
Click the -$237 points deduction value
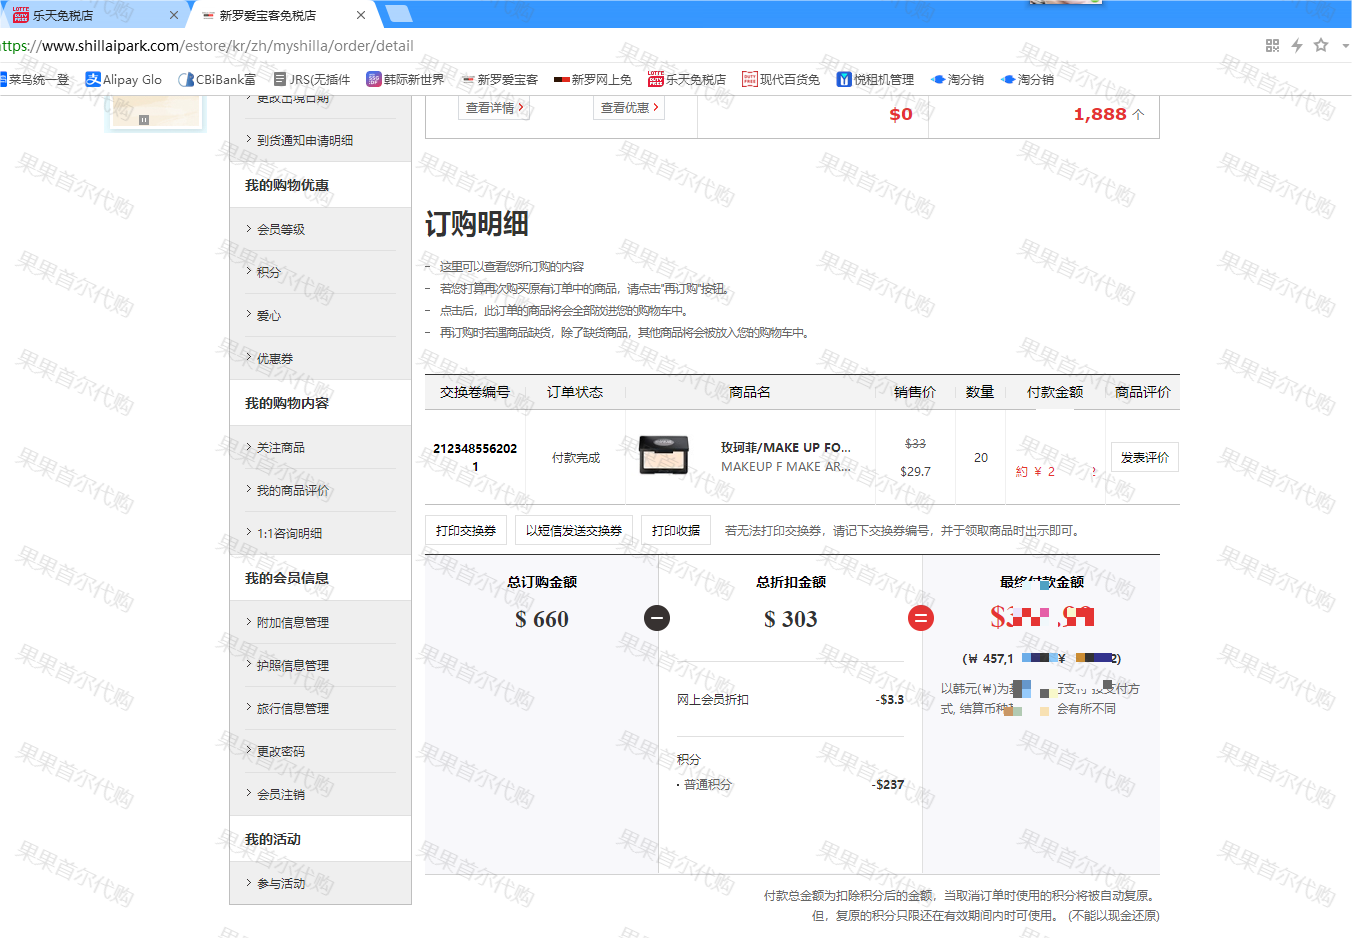pyautogui.click(x=888, y=784)
